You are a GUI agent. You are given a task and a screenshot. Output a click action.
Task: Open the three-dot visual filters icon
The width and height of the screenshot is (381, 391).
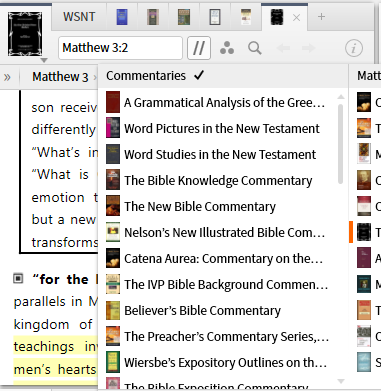[x=227, y=48]
